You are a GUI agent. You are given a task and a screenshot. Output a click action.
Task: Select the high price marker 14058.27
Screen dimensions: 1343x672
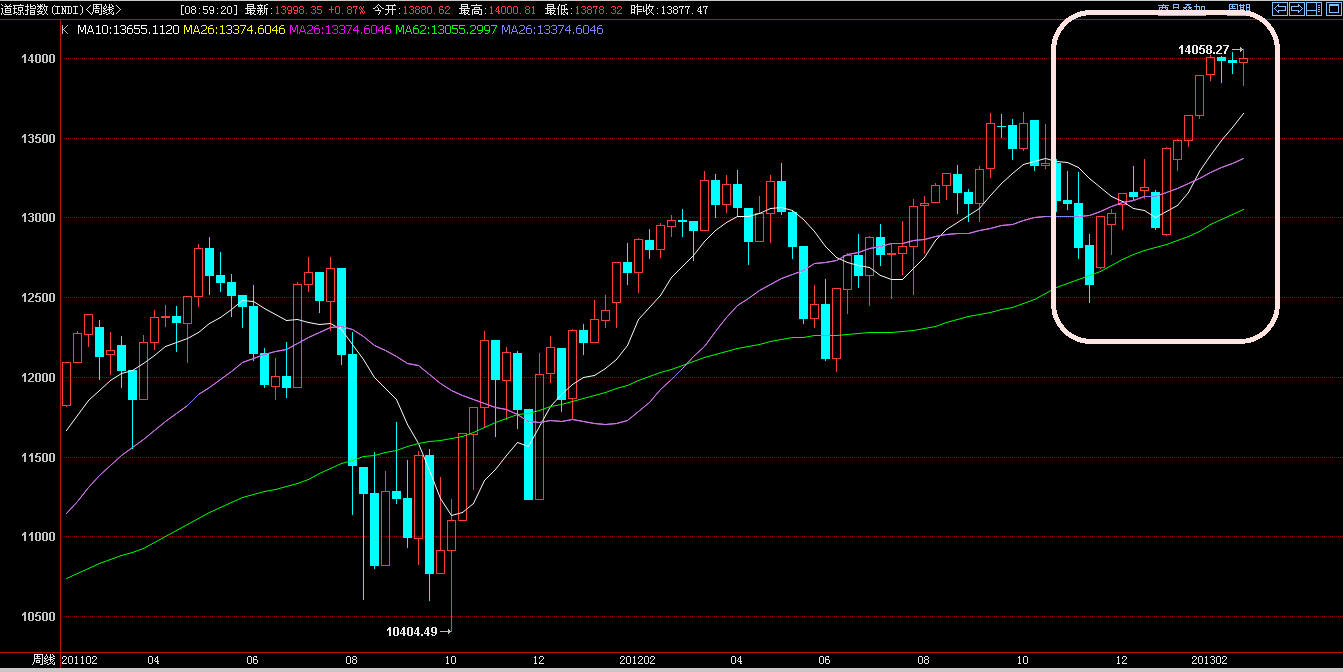[1203, 49]
